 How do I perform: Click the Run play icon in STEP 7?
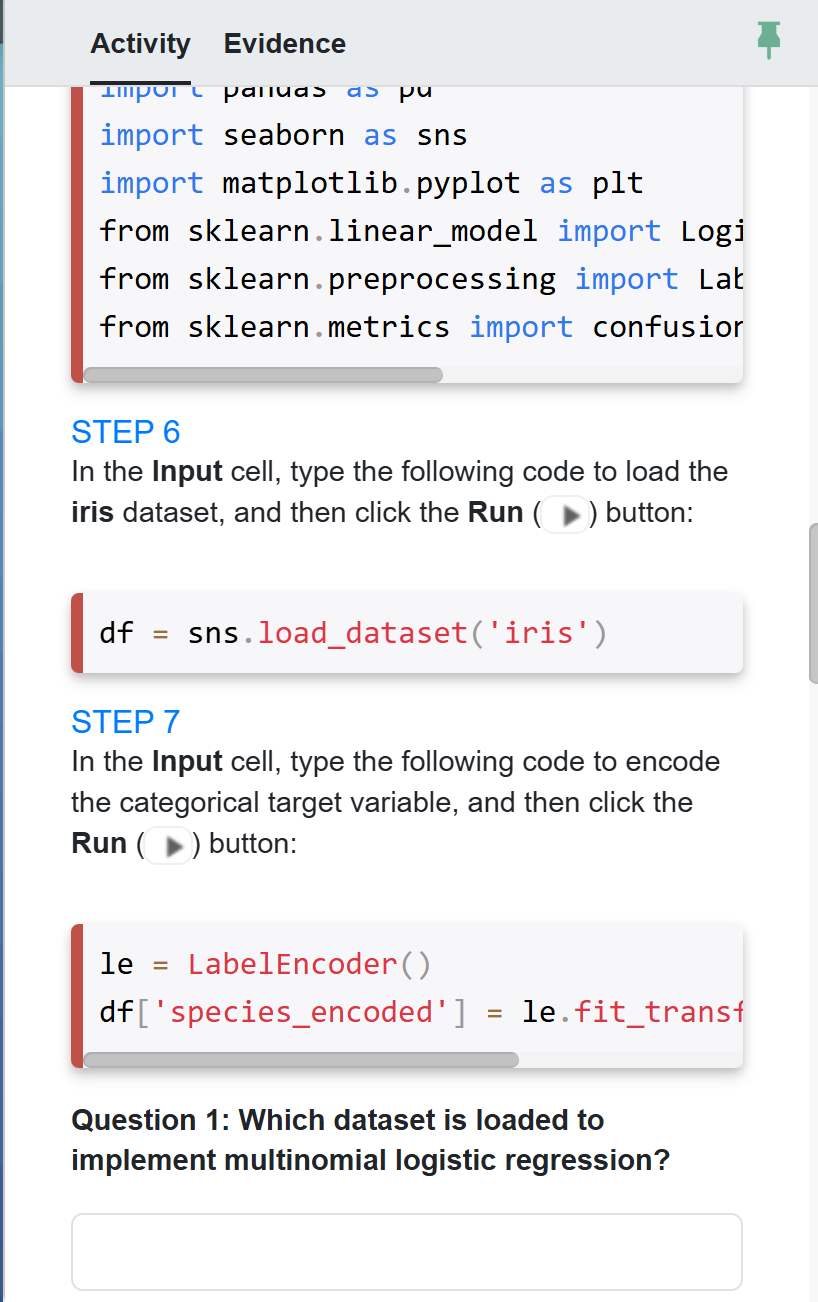pyautogui.click(x=169, y=844)
